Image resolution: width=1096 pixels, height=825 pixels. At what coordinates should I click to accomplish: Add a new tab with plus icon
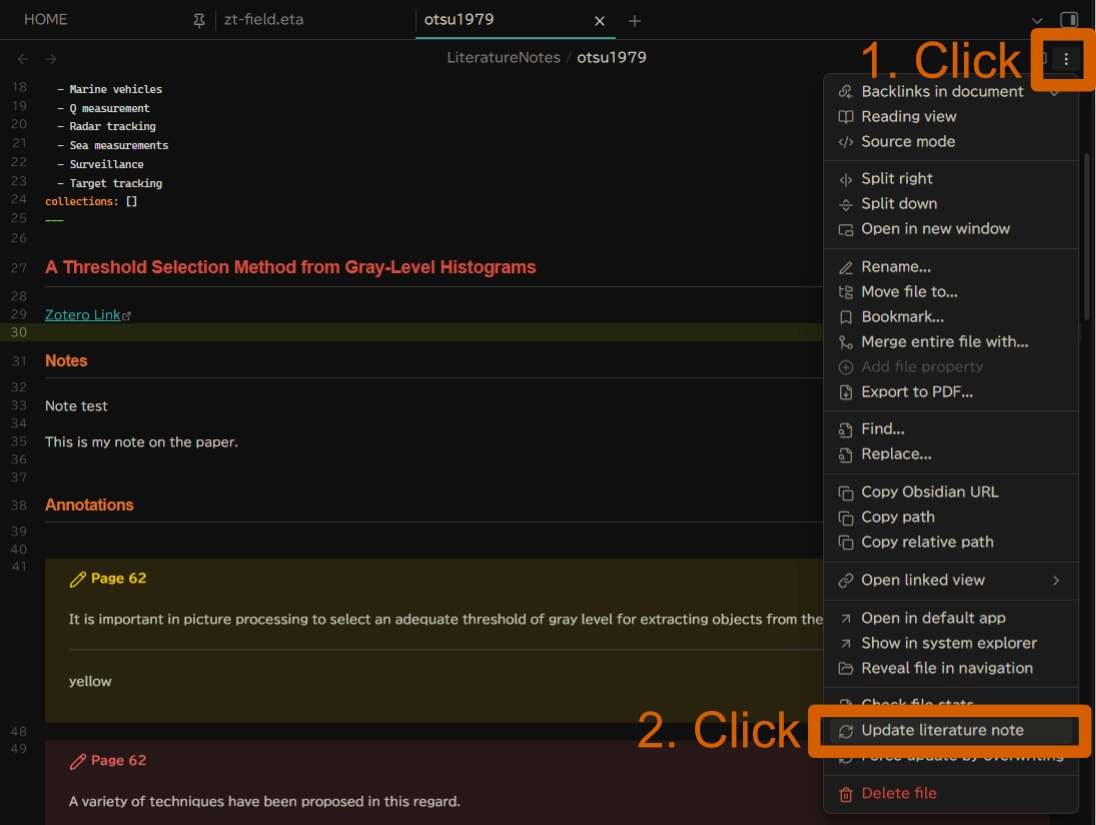[634, 21]
